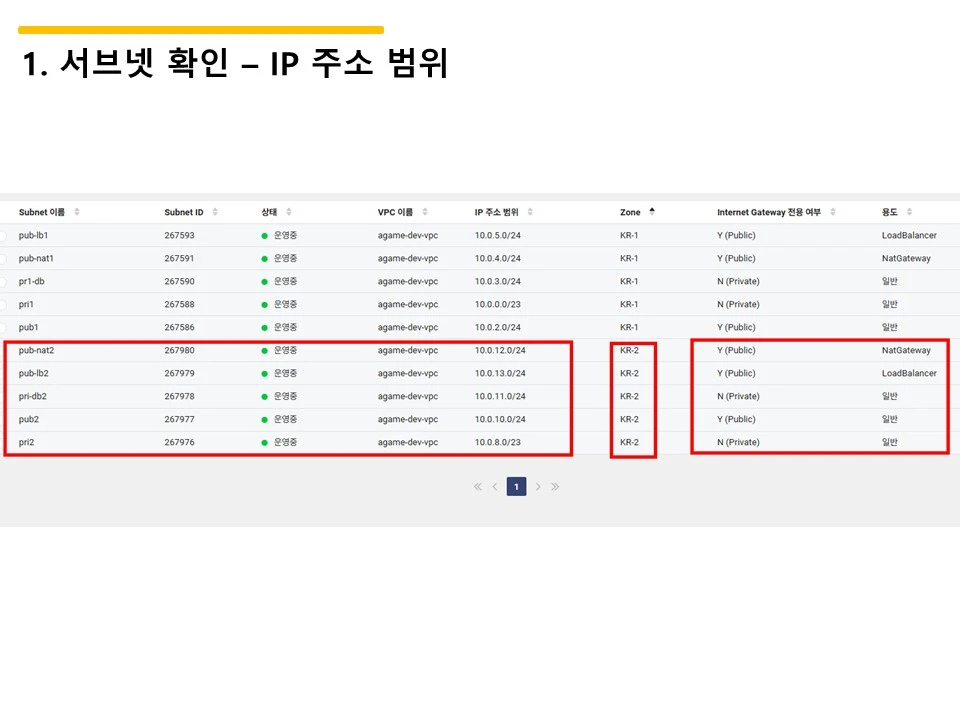Click the ascending sort indicator on Zone column
This screenshot has height=720, width=960.
tap(650, 210)
